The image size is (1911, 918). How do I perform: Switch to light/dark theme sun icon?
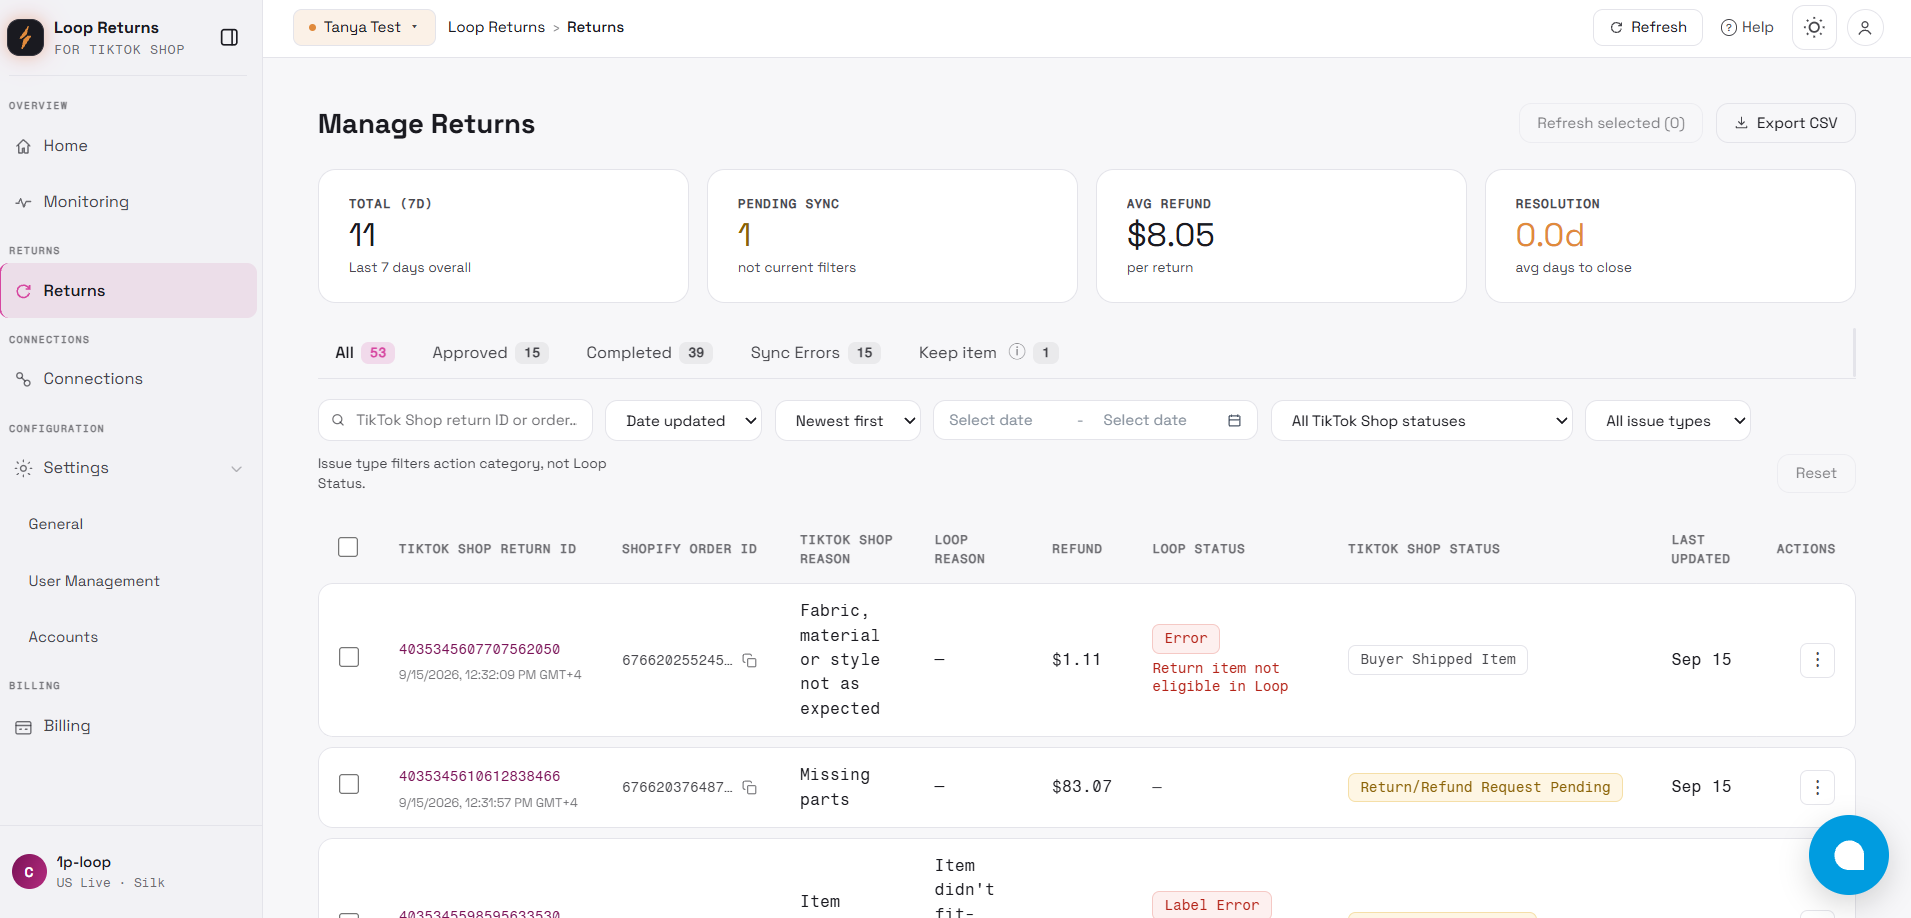1814,28
